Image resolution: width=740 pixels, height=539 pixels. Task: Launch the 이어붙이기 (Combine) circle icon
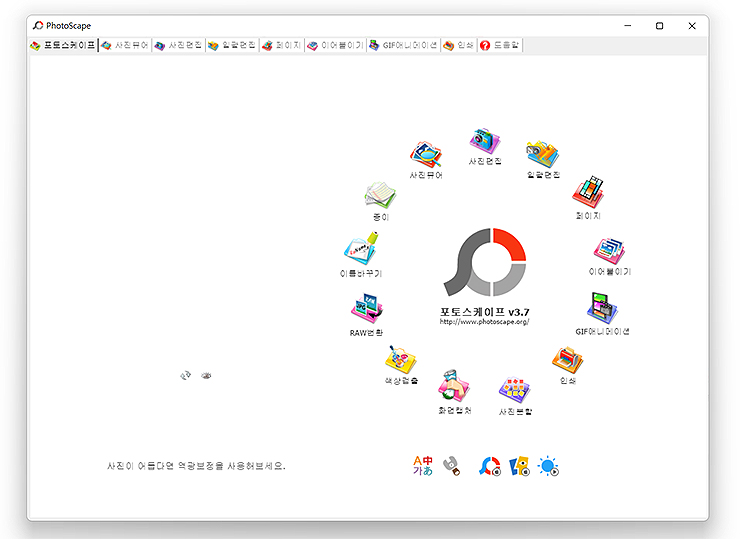(609, 251)
